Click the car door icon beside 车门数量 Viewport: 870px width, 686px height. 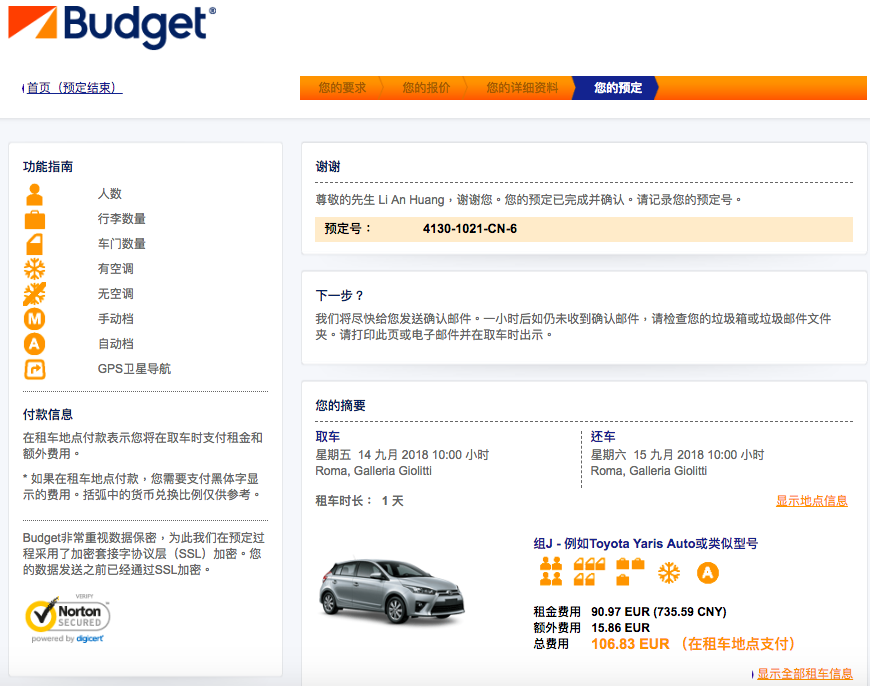coord(35,244)
